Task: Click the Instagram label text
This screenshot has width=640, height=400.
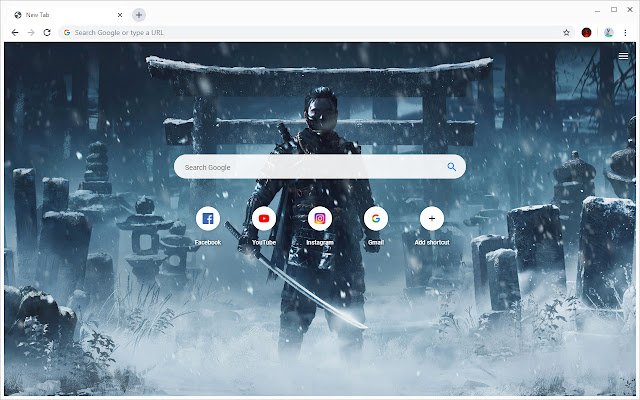Action: coord(320,242)
